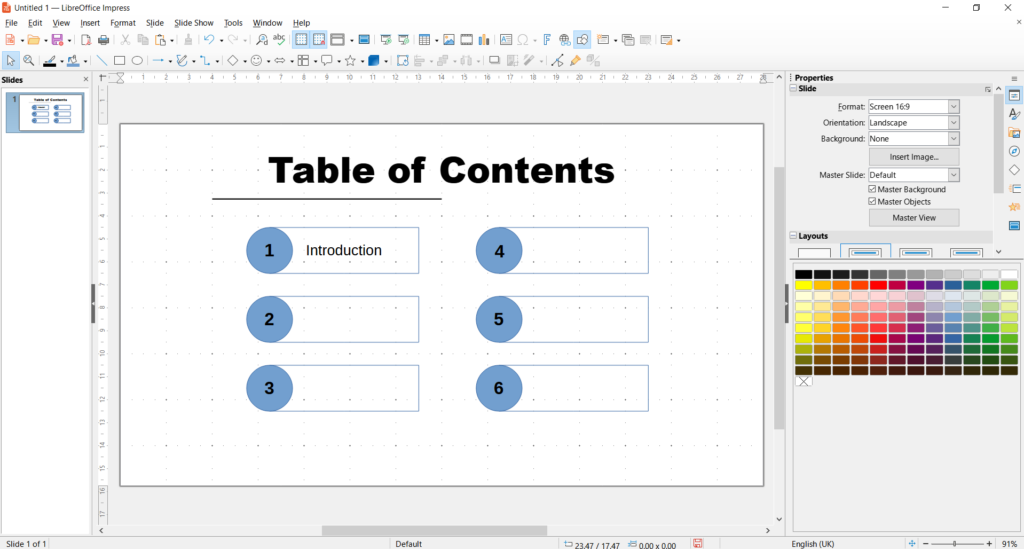Screen dimensions: 1024x549
Task: Open the Slide Show menu
Action: 193,22
